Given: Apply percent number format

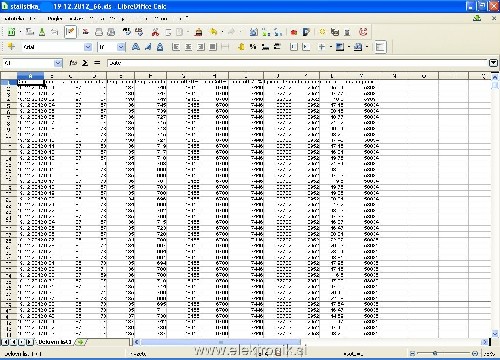Looking at the screenshot, I should [x=253, y=47].
